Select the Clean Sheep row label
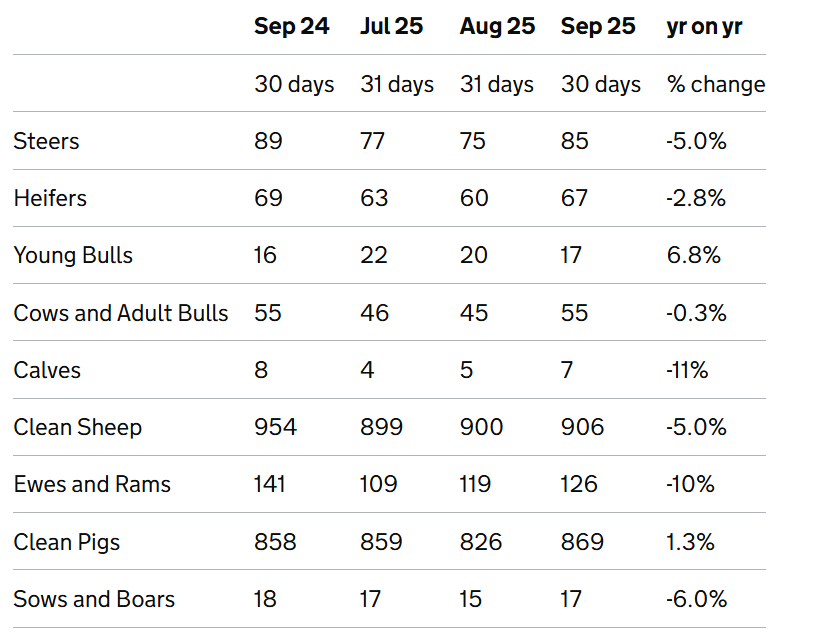The image size is (832, 633). 78,427
